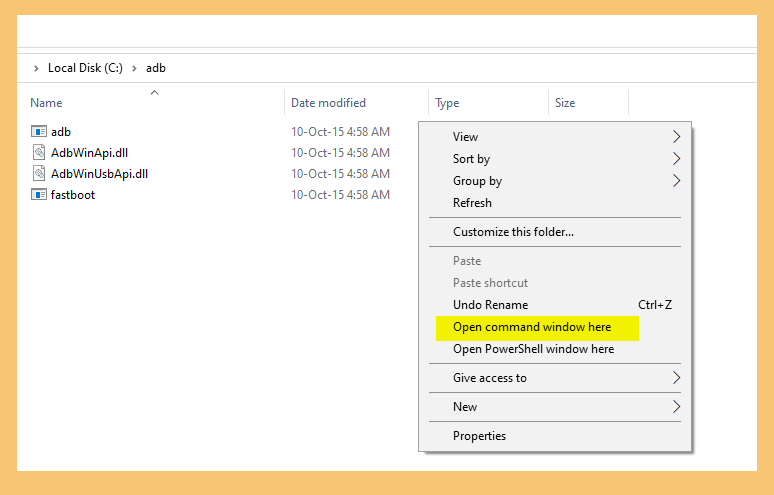Expand the Group by submenu arrow
The height and width of the screenshot is (495, 774).
tap(676, 181)
